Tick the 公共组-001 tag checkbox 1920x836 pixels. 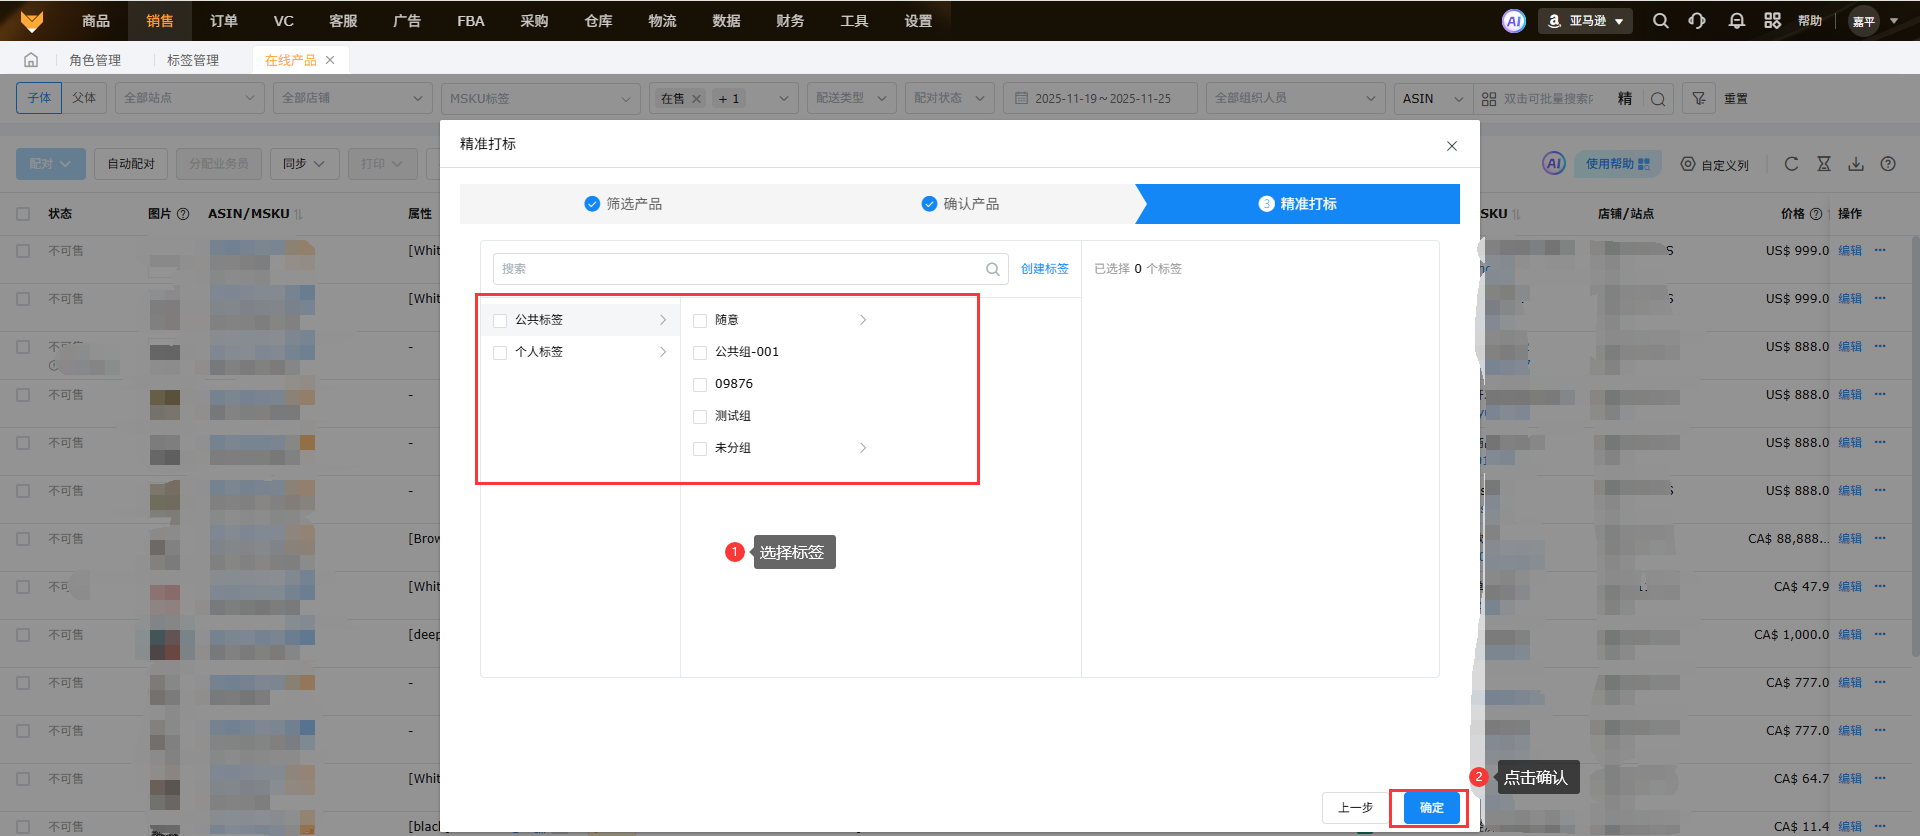700,353
